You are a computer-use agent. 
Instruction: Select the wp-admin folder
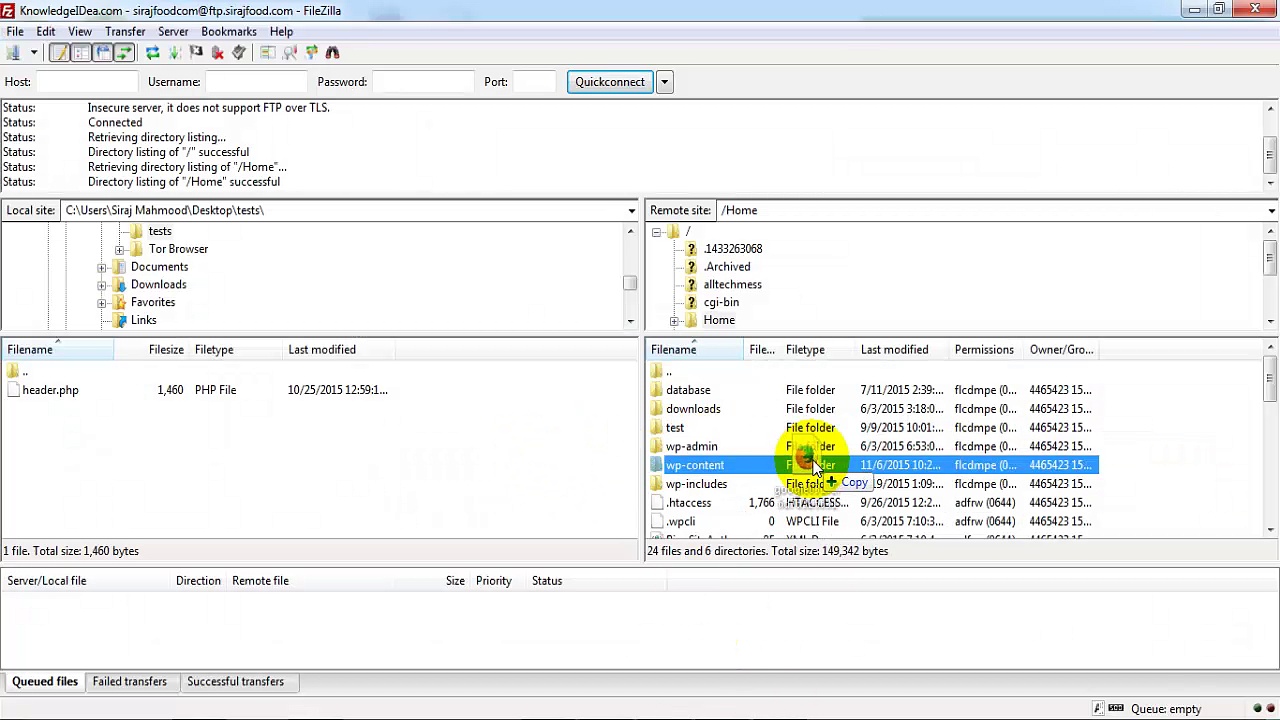[x=691, y=447]
